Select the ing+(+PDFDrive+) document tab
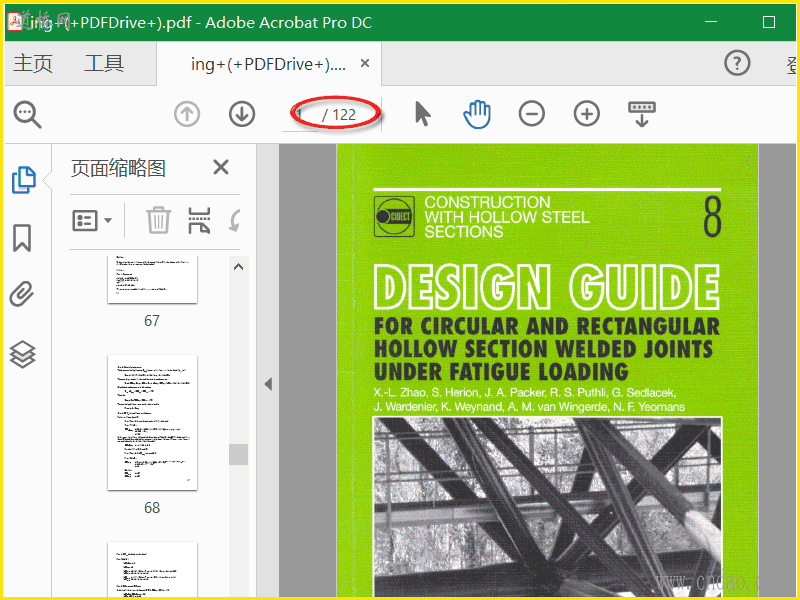The width and height of the screenshot is (800, 600). click(268, 64)
